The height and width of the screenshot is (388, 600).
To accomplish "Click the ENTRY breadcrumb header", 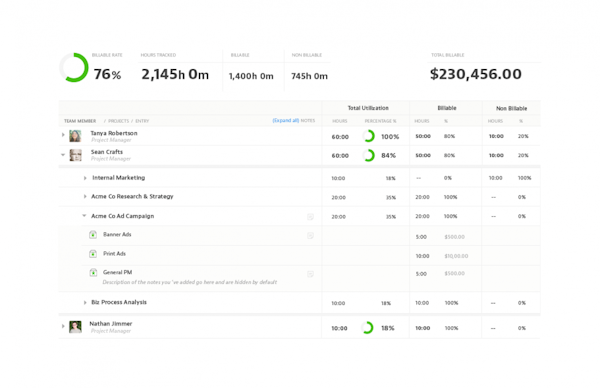I will click(142, 121).
